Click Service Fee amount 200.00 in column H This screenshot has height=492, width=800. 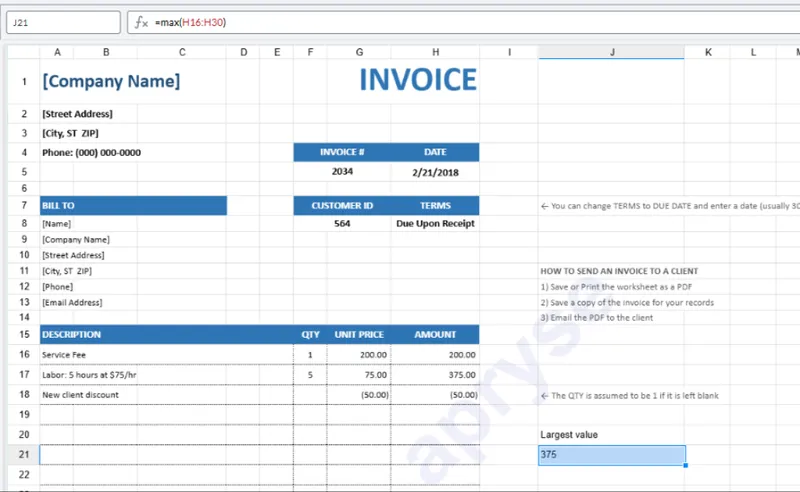[435, 355]
